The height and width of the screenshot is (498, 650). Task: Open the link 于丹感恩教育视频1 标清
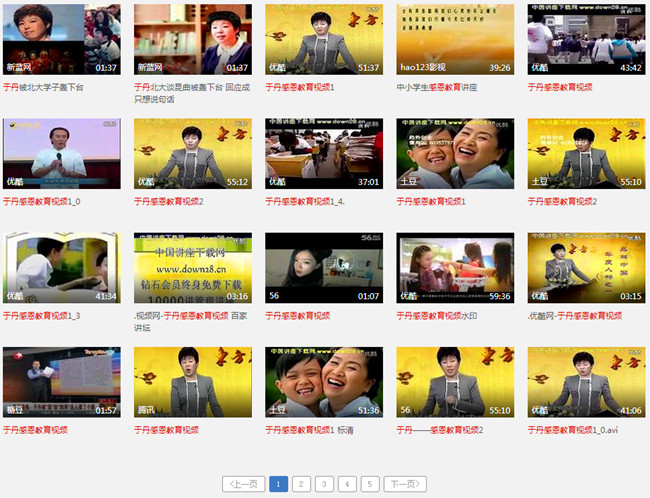[310, 429]
